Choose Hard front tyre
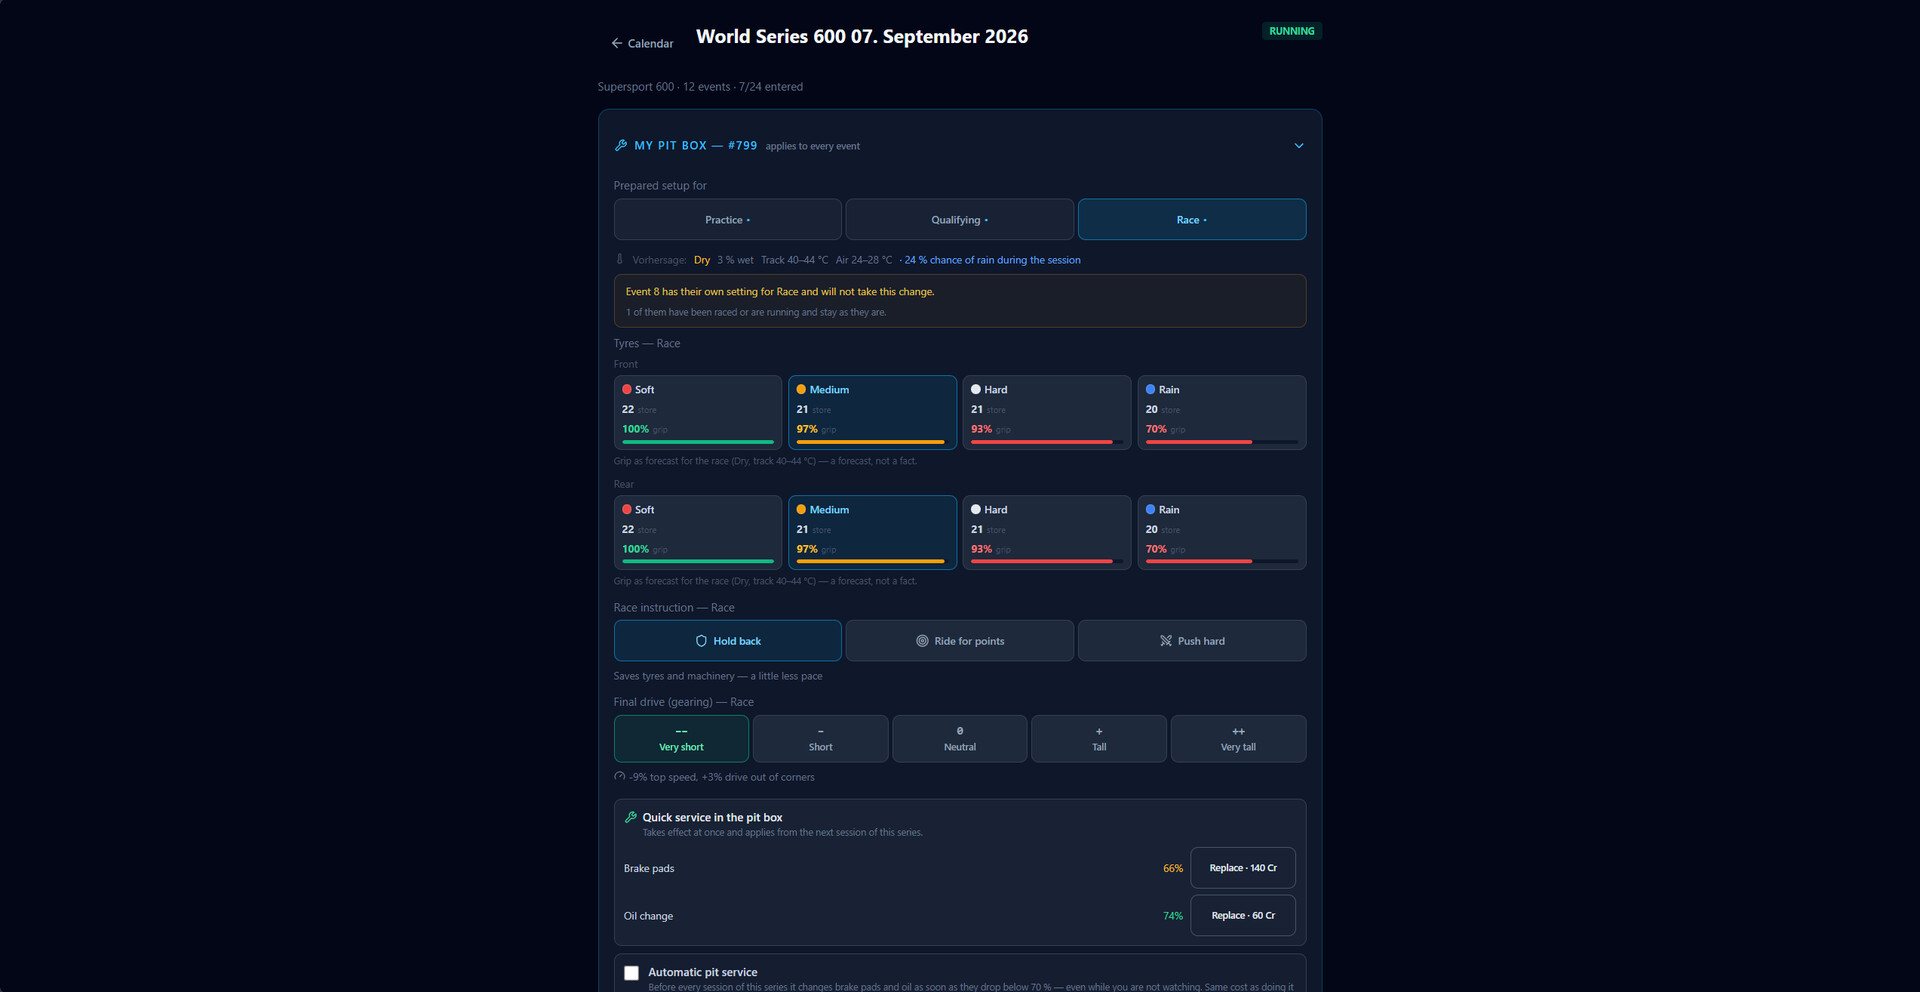This screenshot has width=1920, height=992. point(1047,412)
